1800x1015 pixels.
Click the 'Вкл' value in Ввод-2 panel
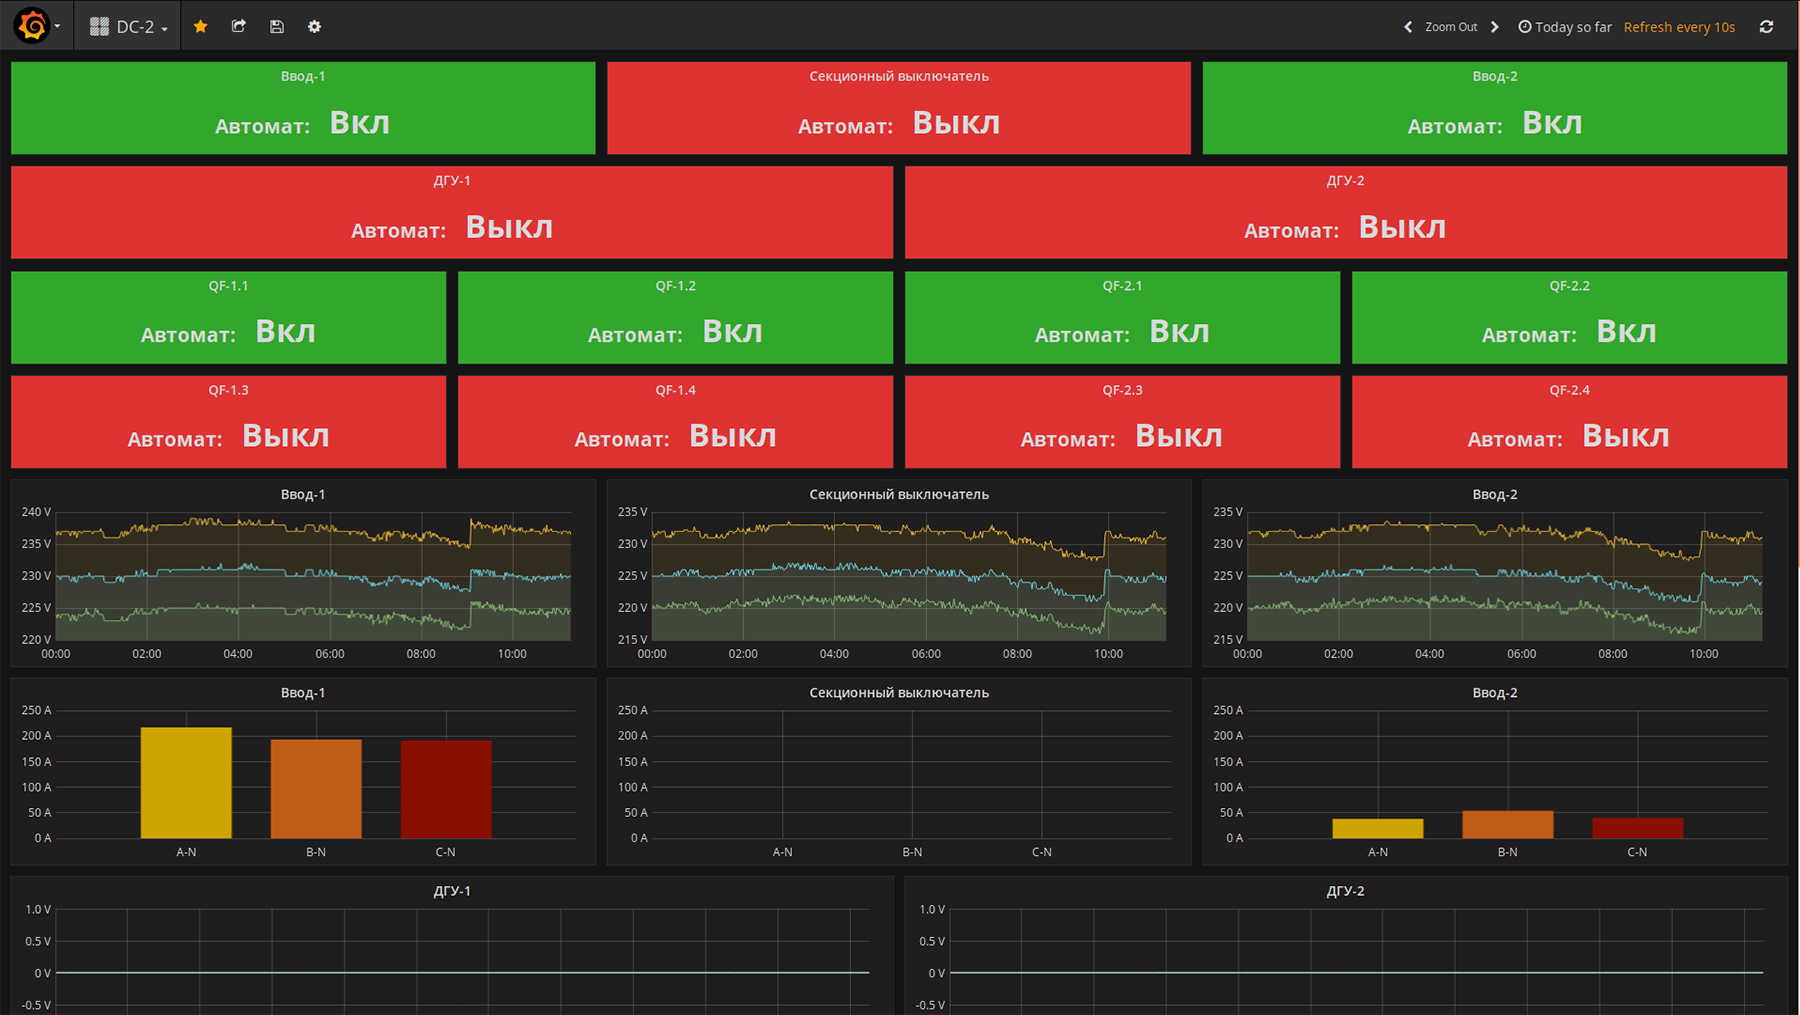click(x=1552, y=123)
